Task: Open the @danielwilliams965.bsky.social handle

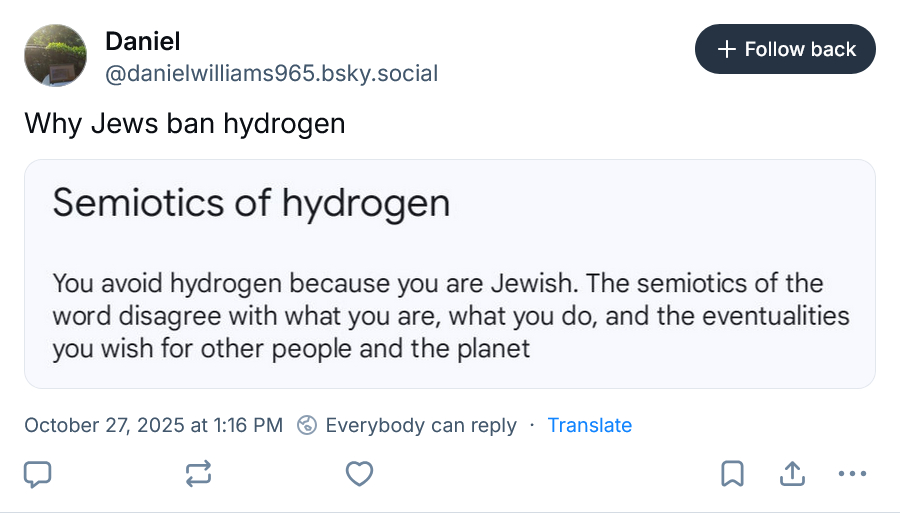Action: (x=271, y=74)
